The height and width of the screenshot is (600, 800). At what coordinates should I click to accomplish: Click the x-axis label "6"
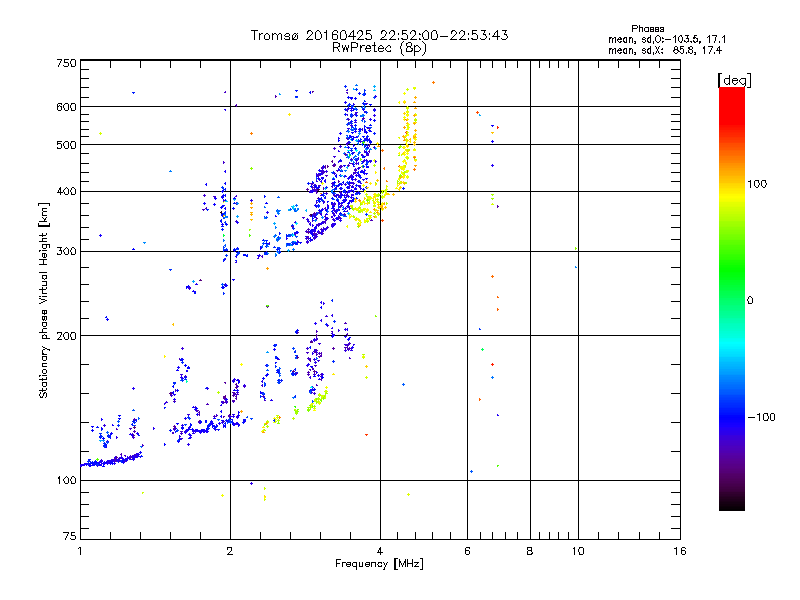point(467,551)
